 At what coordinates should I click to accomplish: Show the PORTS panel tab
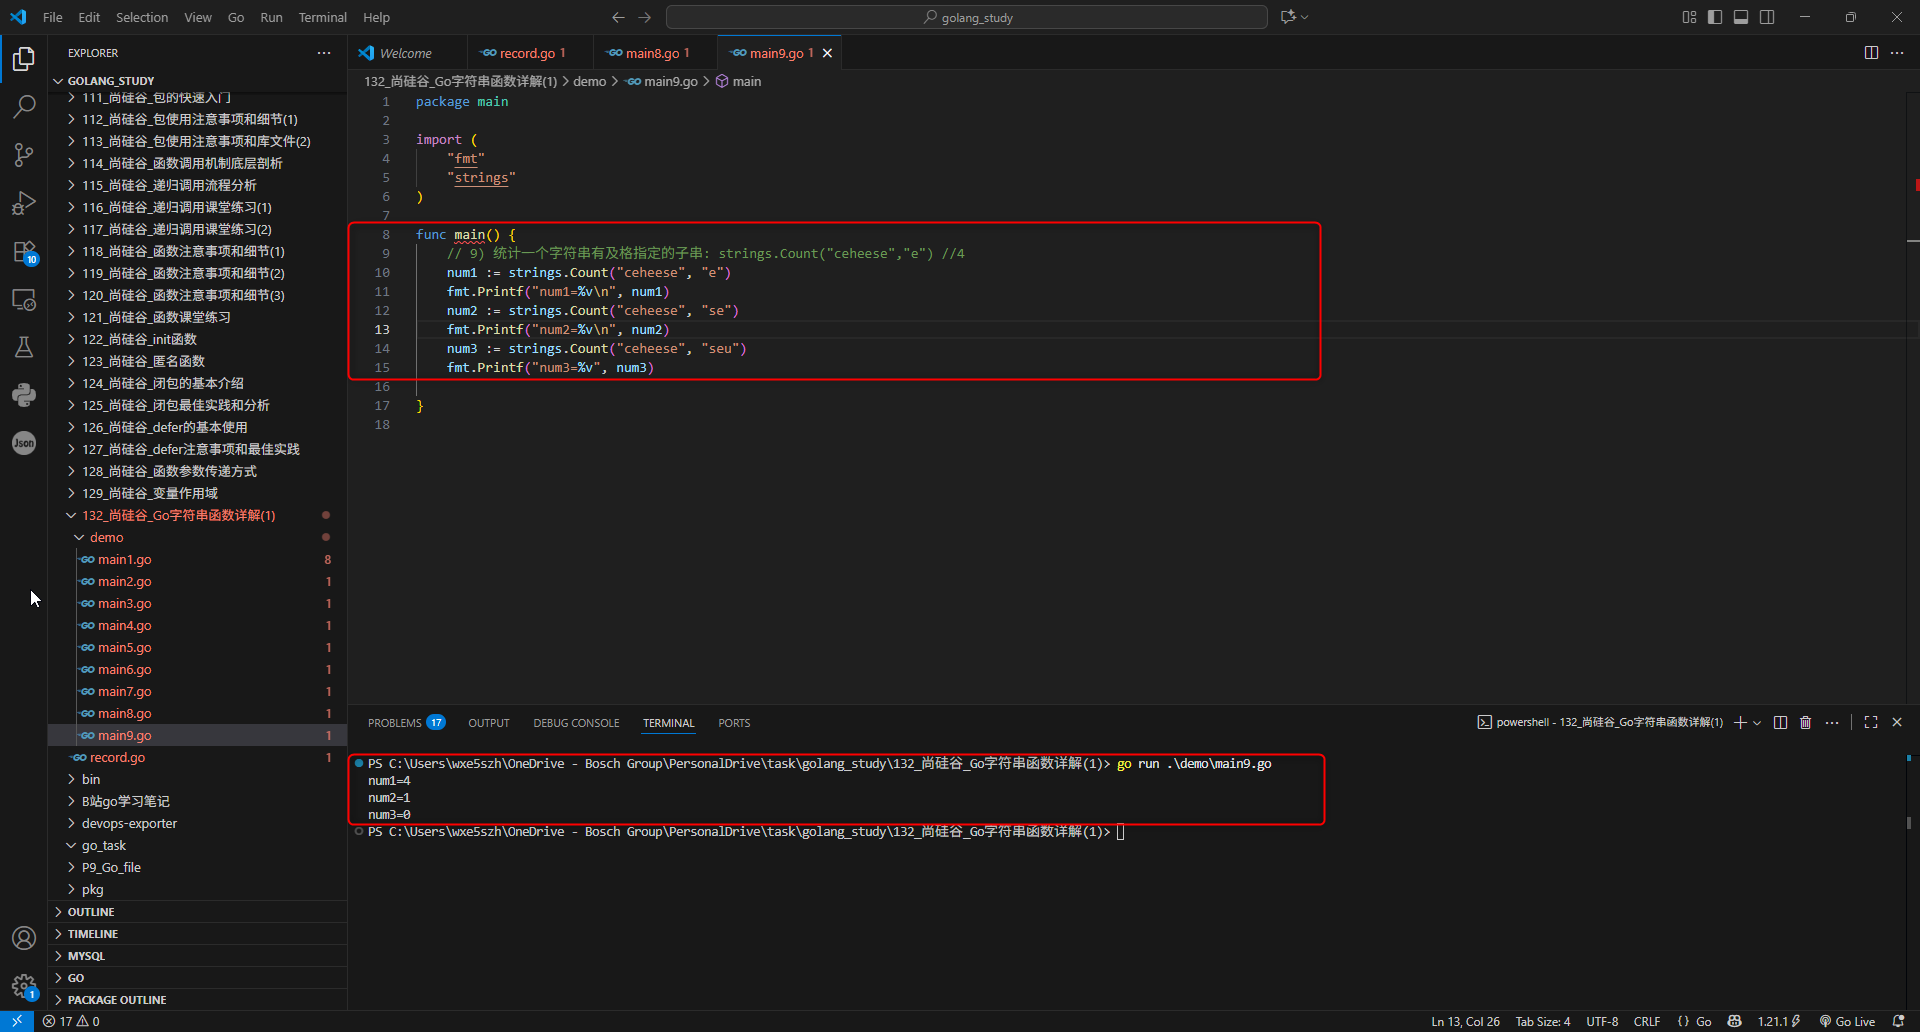tap(734, 723)
